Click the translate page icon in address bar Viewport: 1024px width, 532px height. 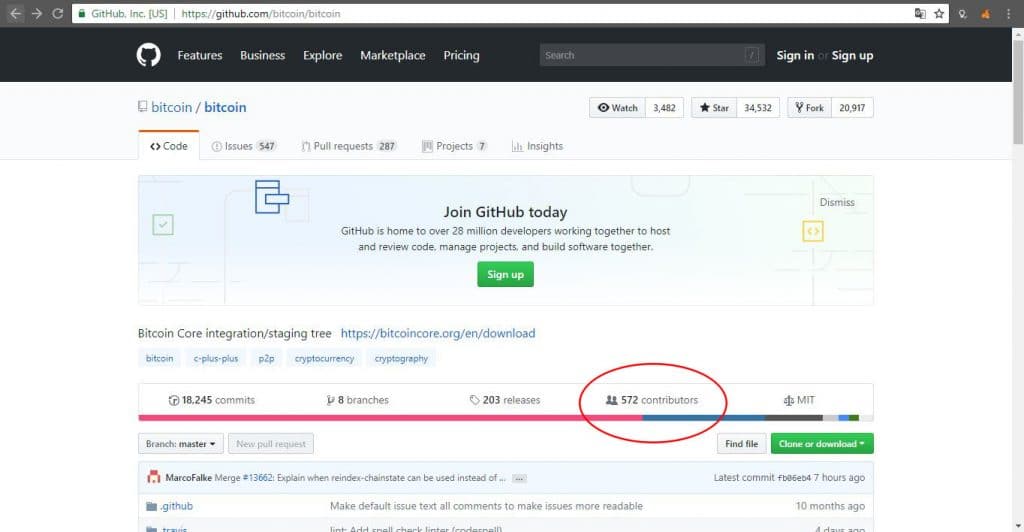(x=920, y=14)
